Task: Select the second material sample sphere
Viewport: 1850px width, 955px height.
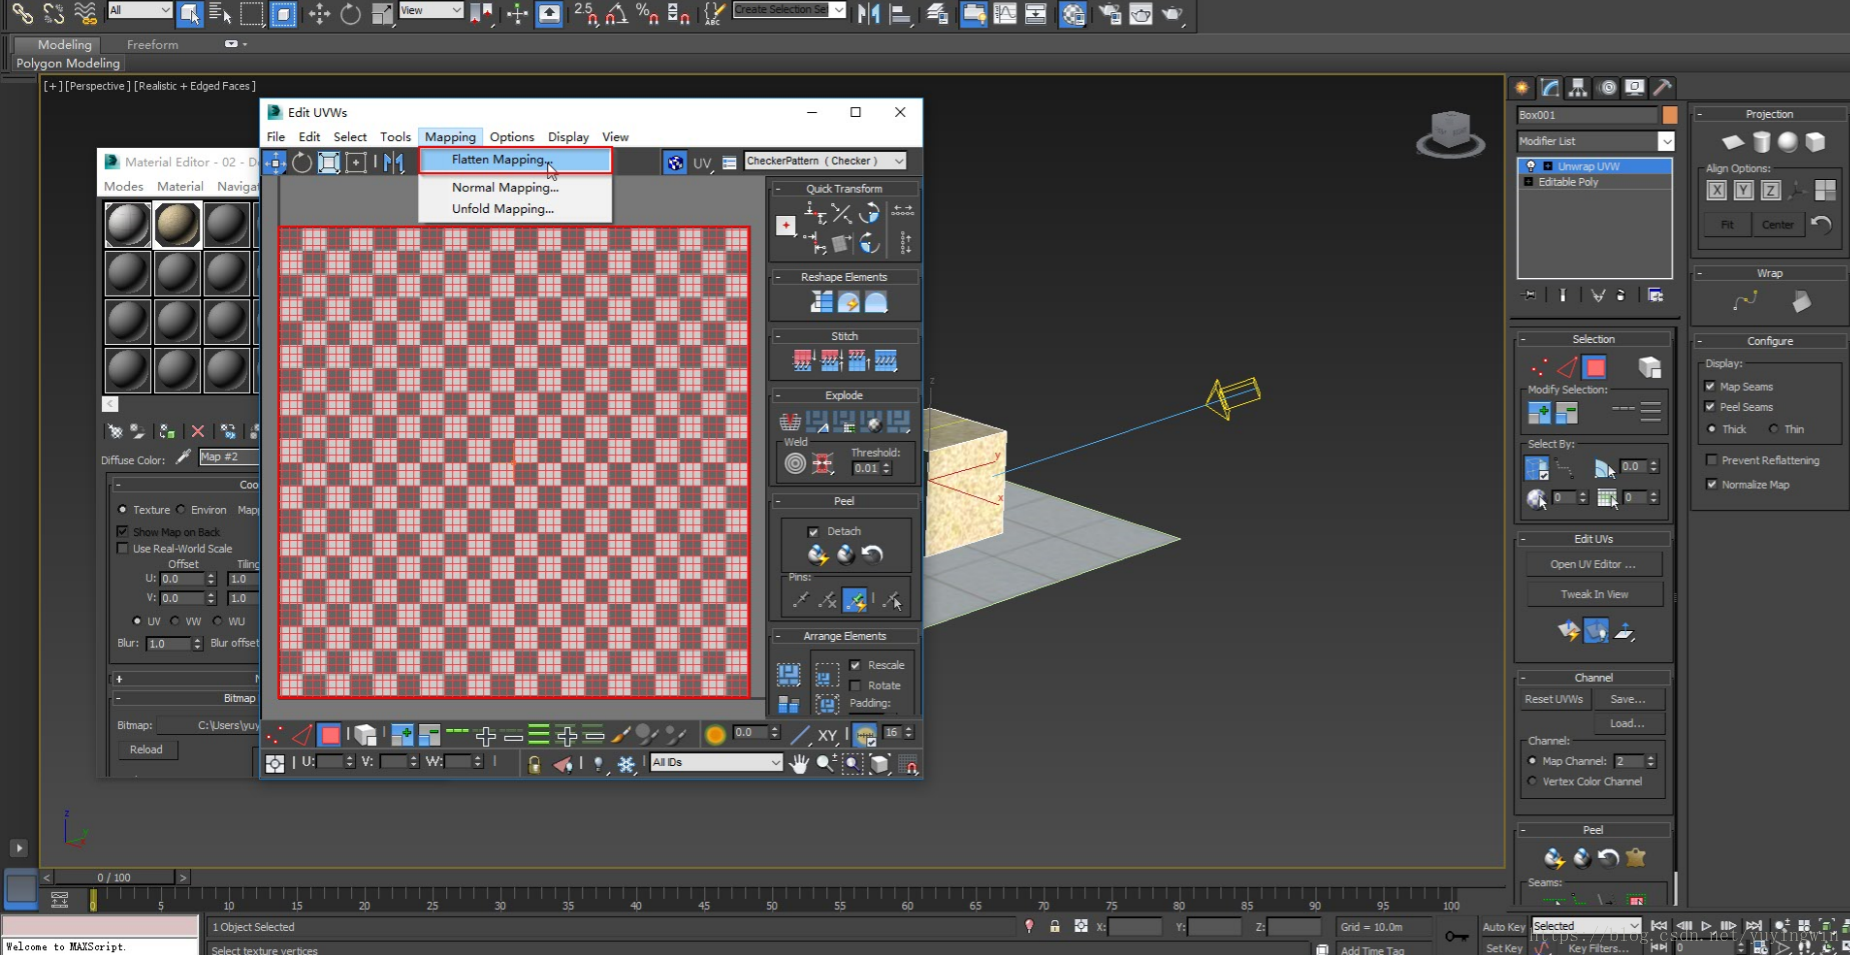Action: tap(177, 225)
